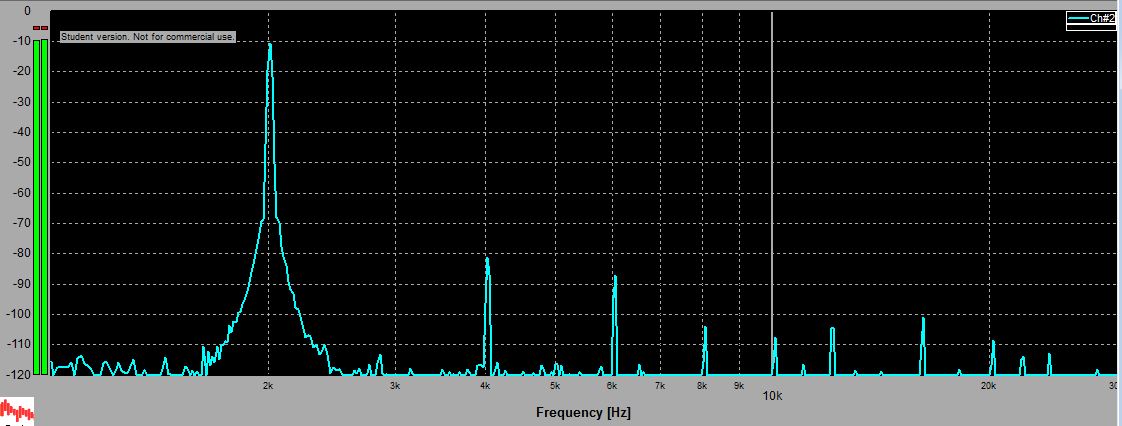1122x426 pixels.
Task: Click the "2k" frequency axis label
Action: [x=268, y=386]
